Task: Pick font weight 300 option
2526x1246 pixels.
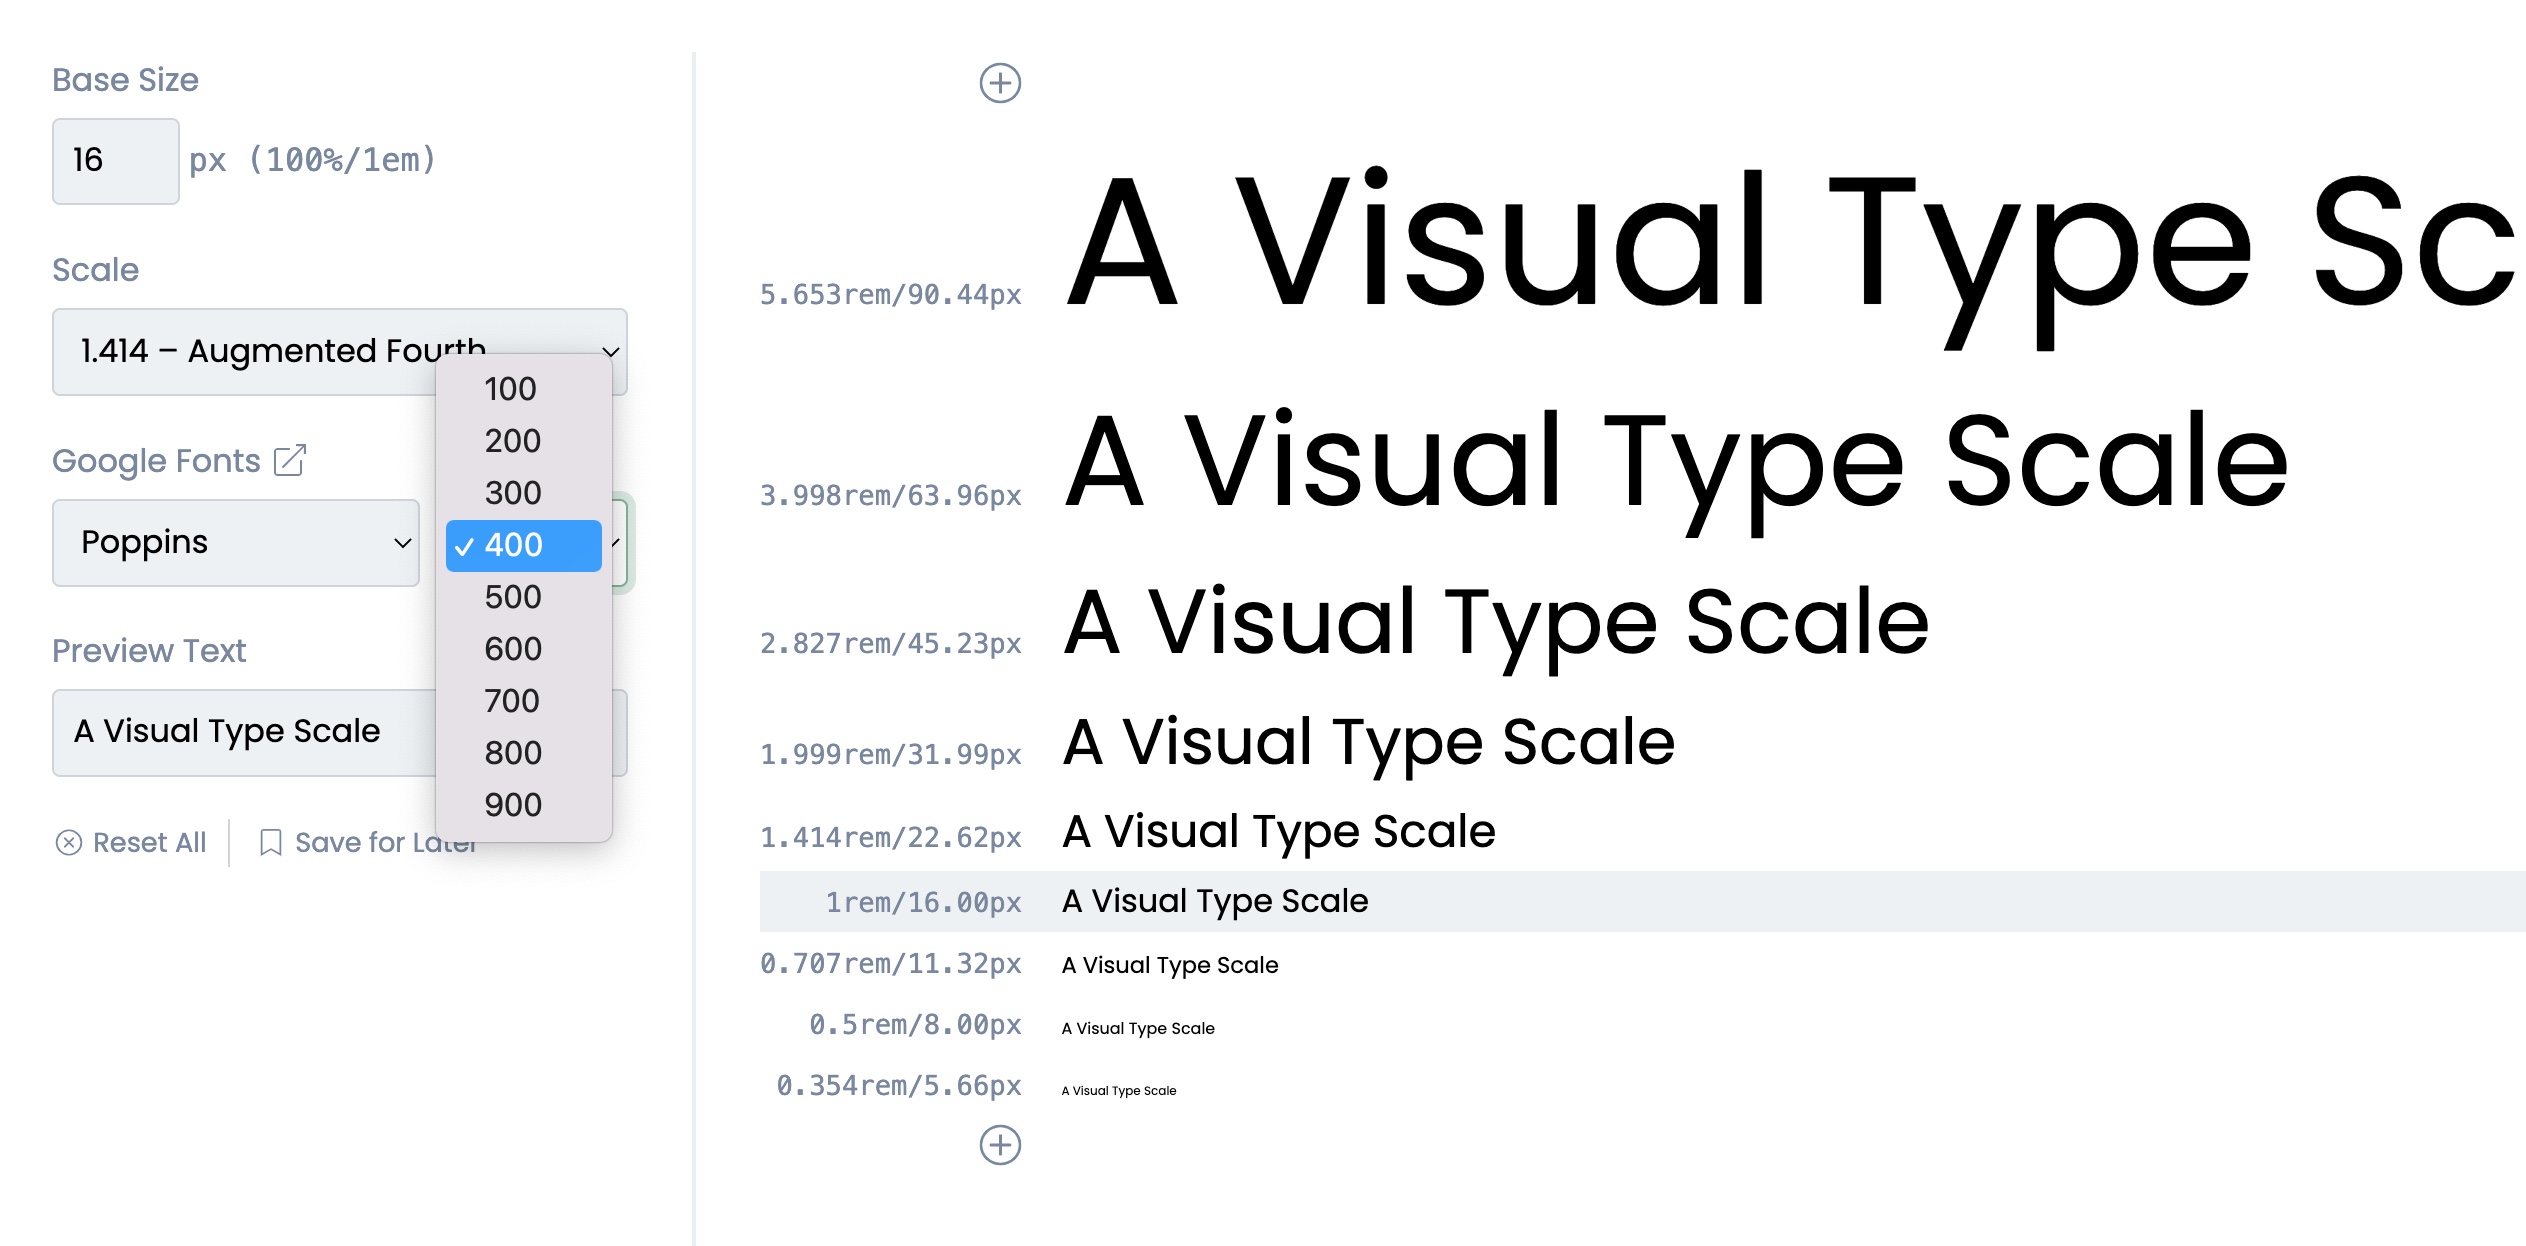Action: pos(512,493)
